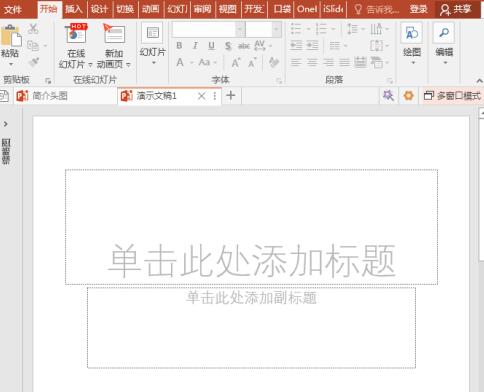The image size is (484, 392).
Task: Click the Bullets list icon
Action: tap(296, 29)
